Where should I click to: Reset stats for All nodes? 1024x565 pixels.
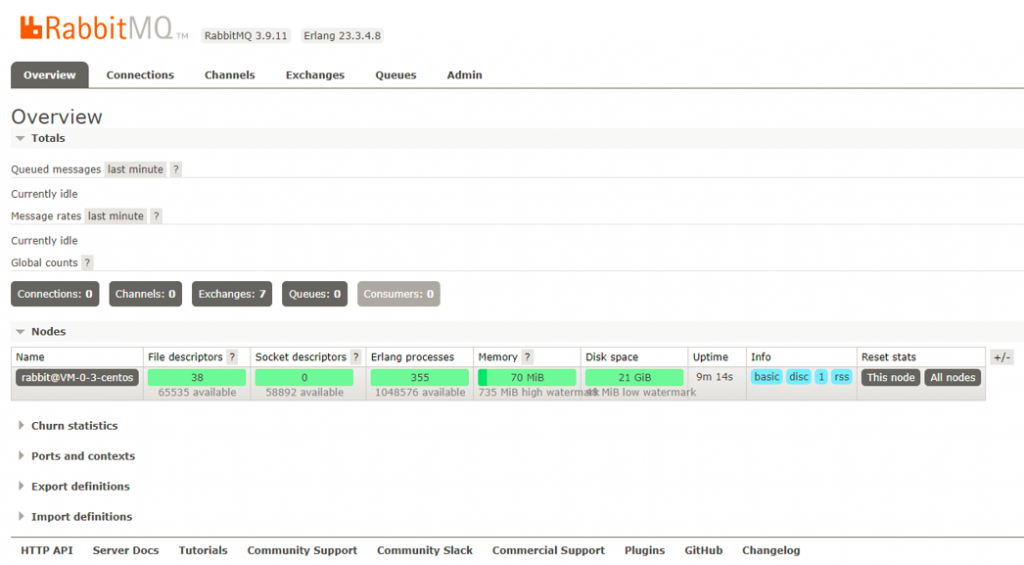tap(953, 378)
